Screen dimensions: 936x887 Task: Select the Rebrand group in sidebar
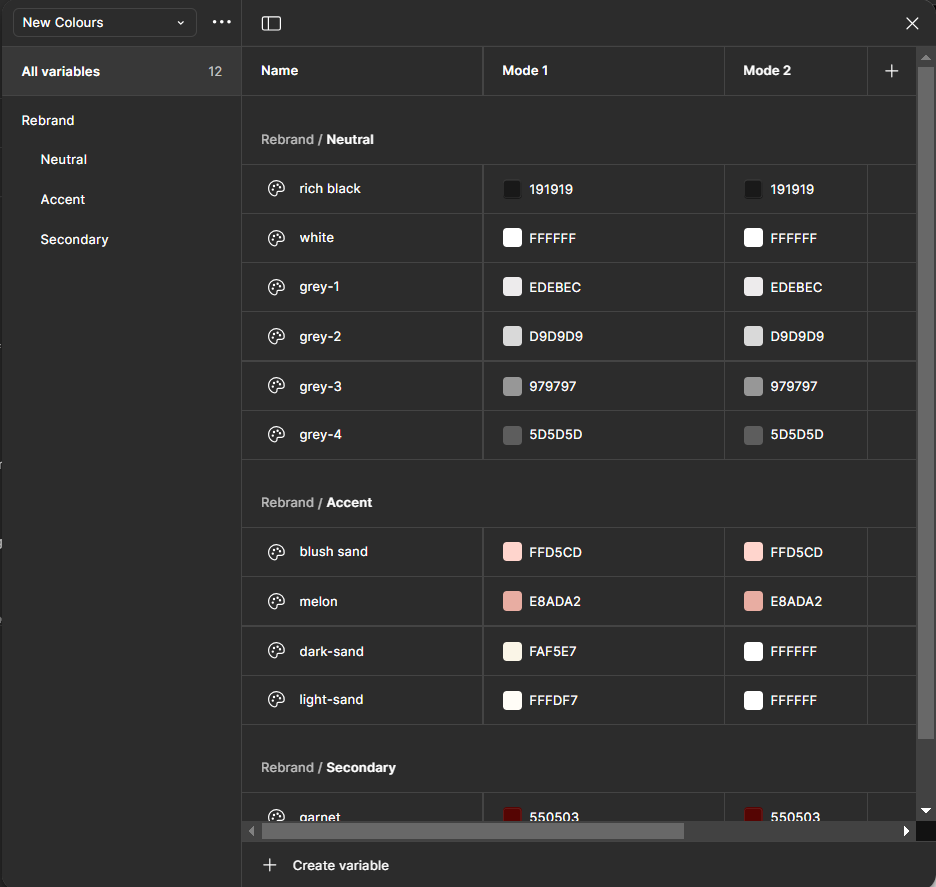[48, 121]
